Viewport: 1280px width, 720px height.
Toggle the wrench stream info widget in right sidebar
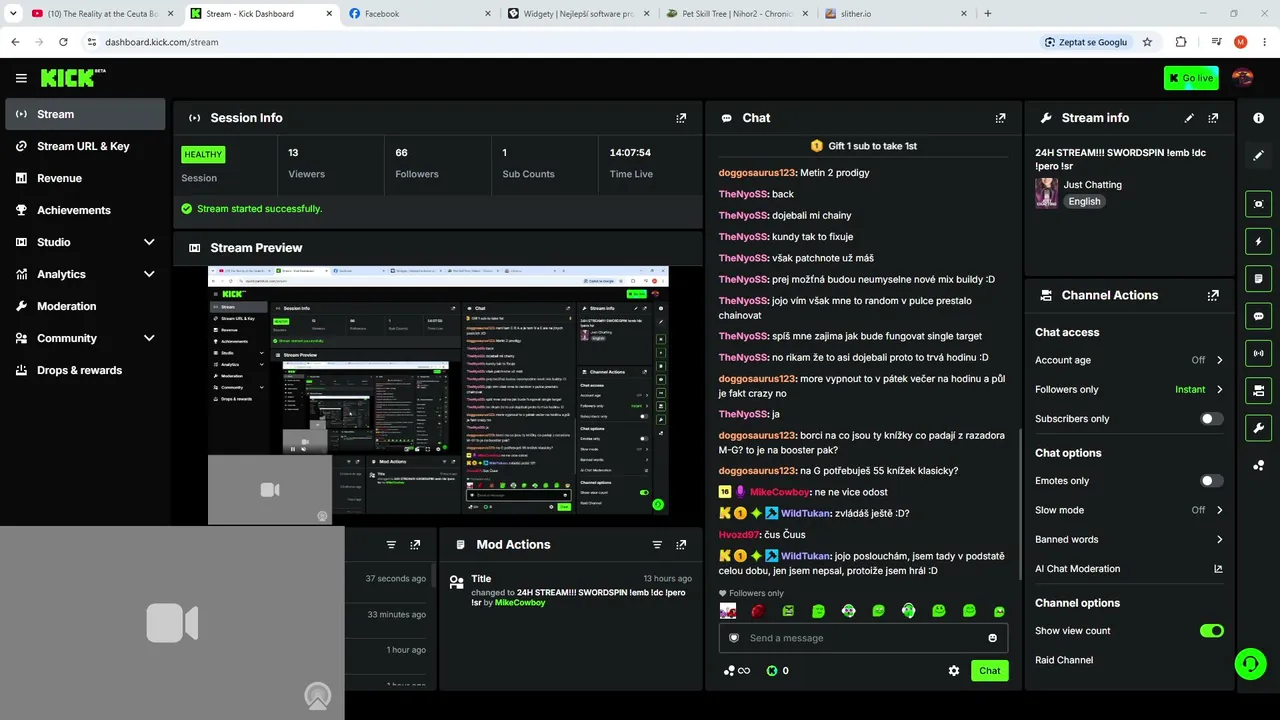1259,428
